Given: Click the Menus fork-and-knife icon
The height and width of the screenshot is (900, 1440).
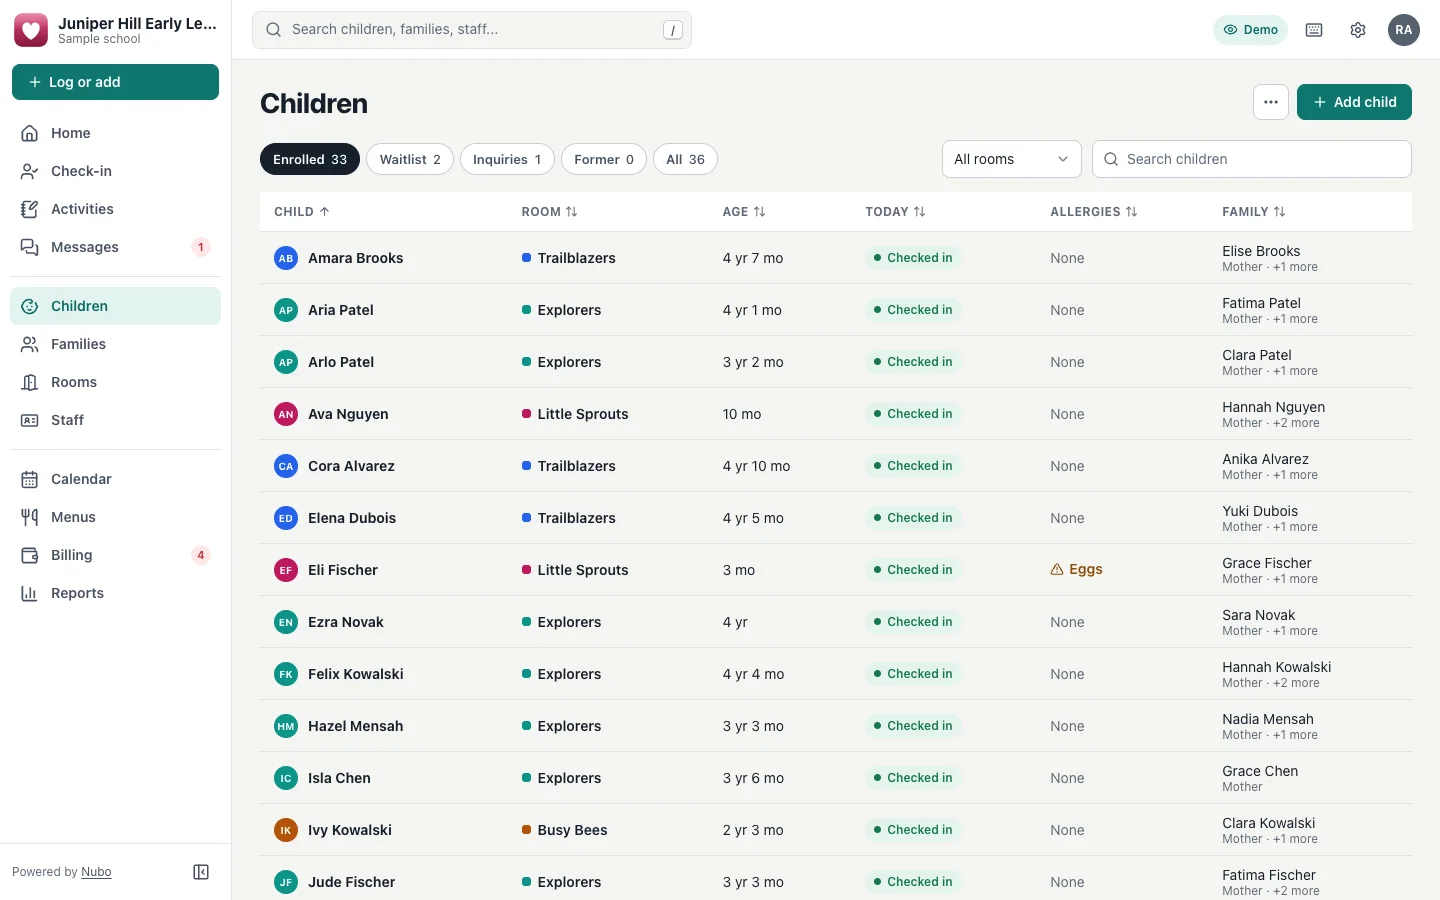Looking at the screenshot, I should tap(30, 517).
